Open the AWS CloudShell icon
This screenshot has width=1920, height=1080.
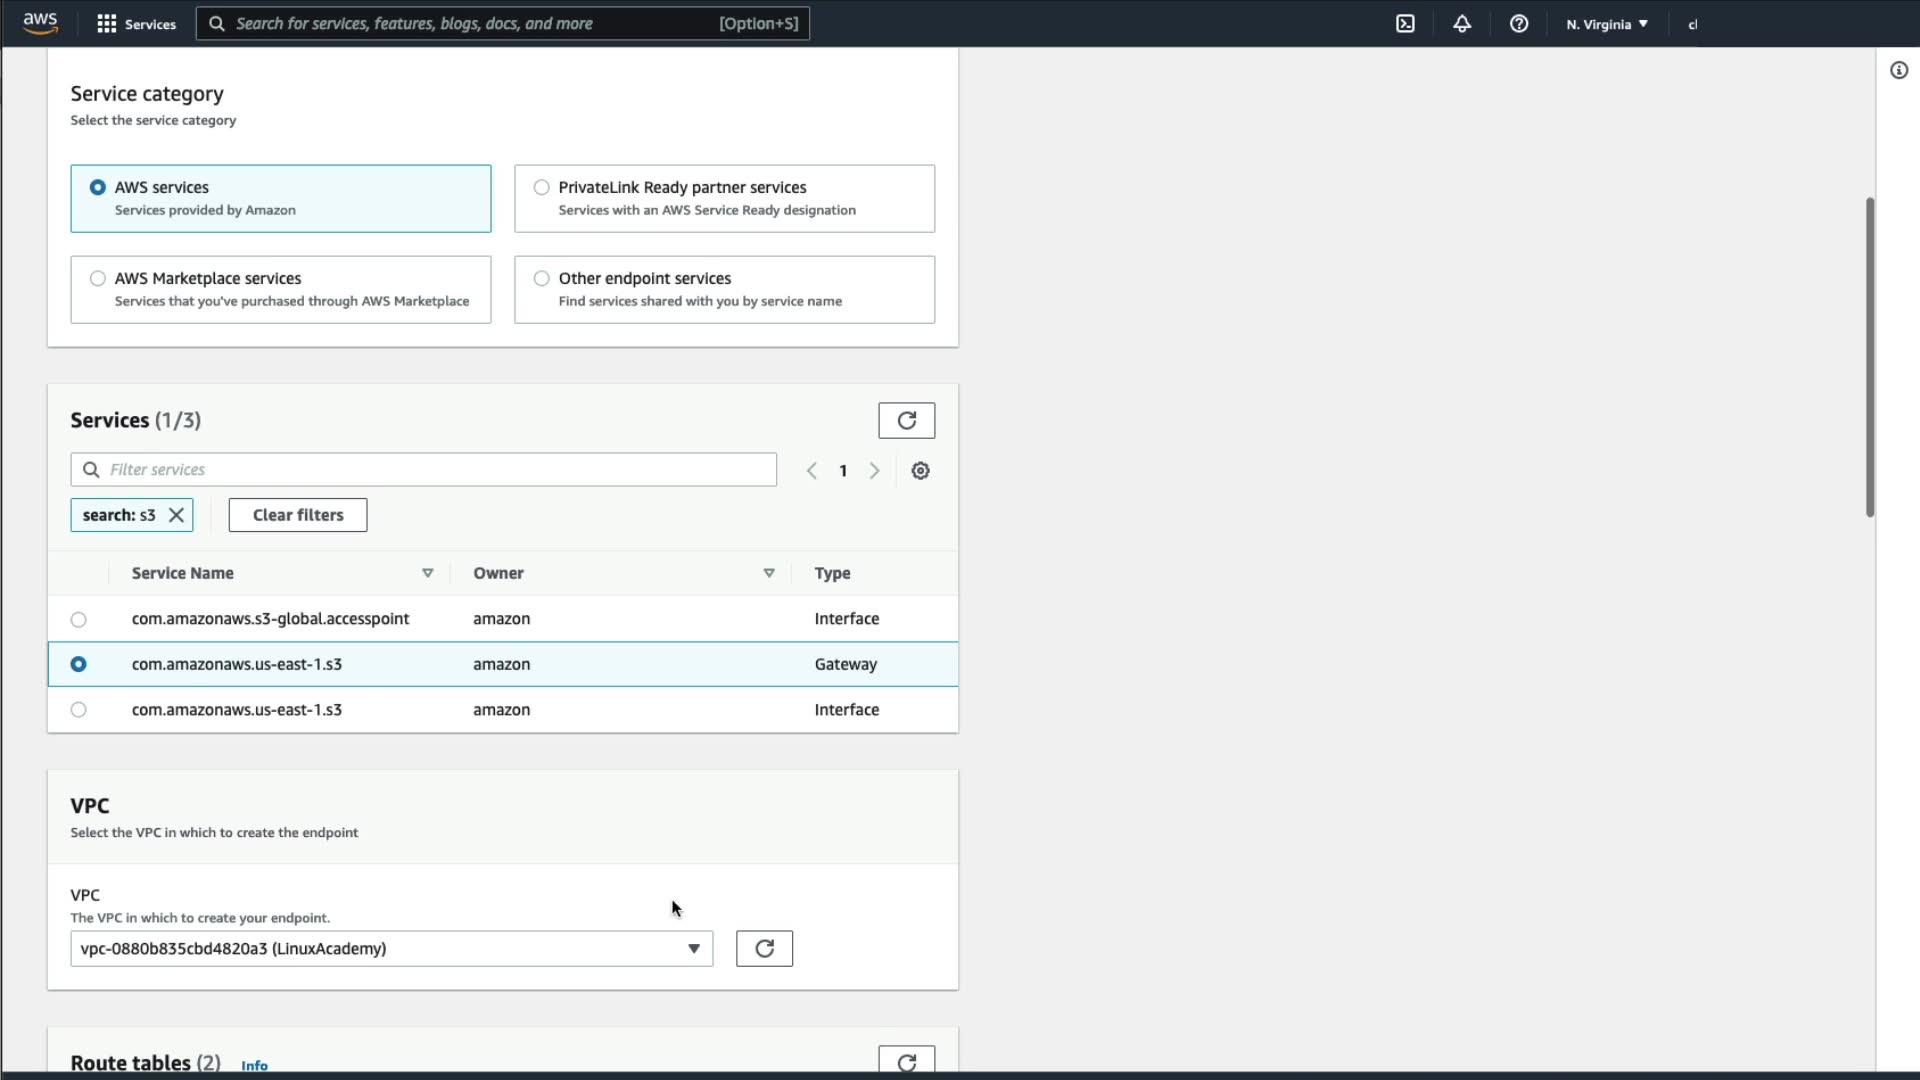coord(1405,24)
